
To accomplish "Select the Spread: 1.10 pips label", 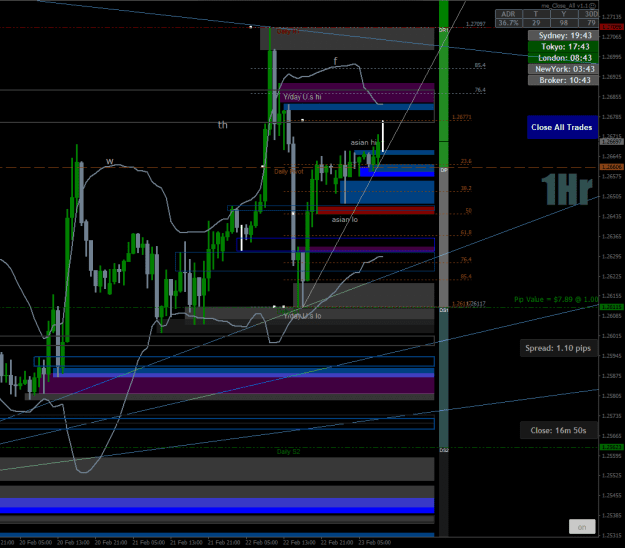I will pos(558,348).
